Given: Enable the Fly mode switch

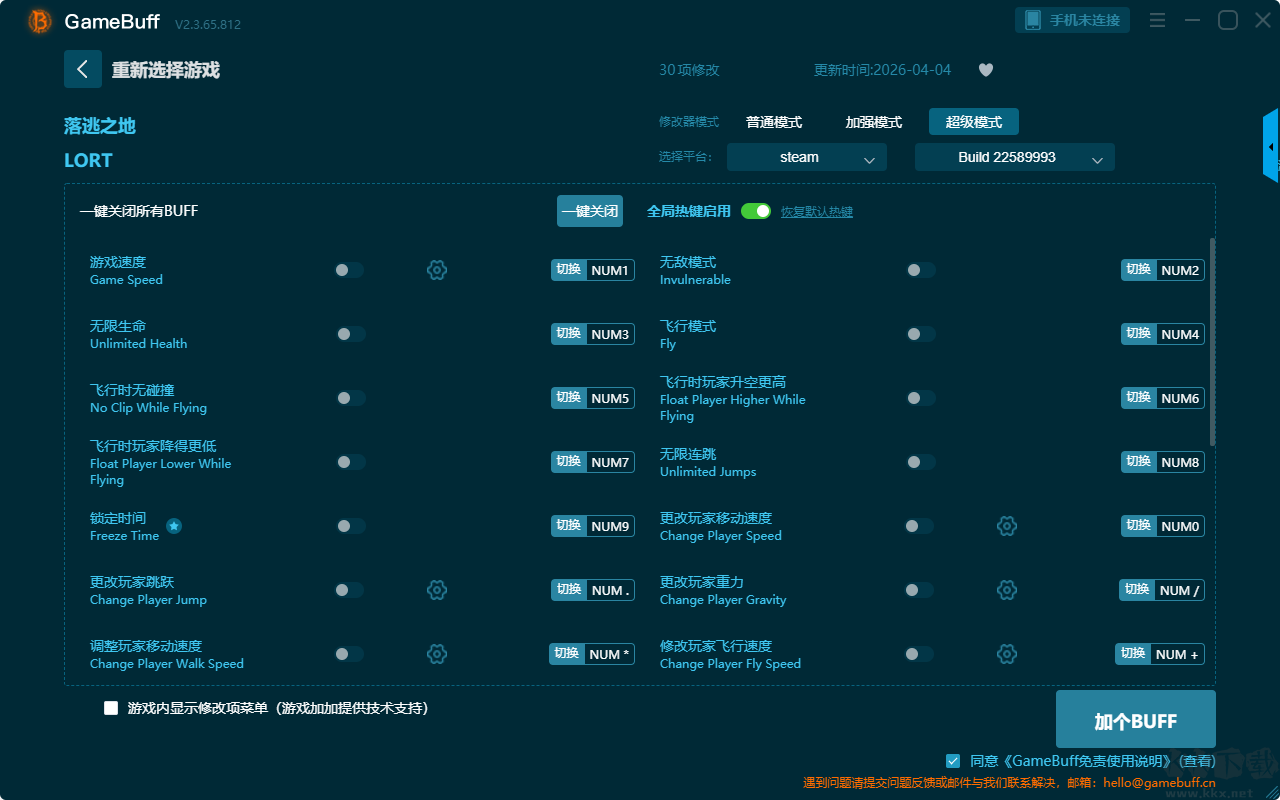Looking at the screenshot, I should 920,334.
